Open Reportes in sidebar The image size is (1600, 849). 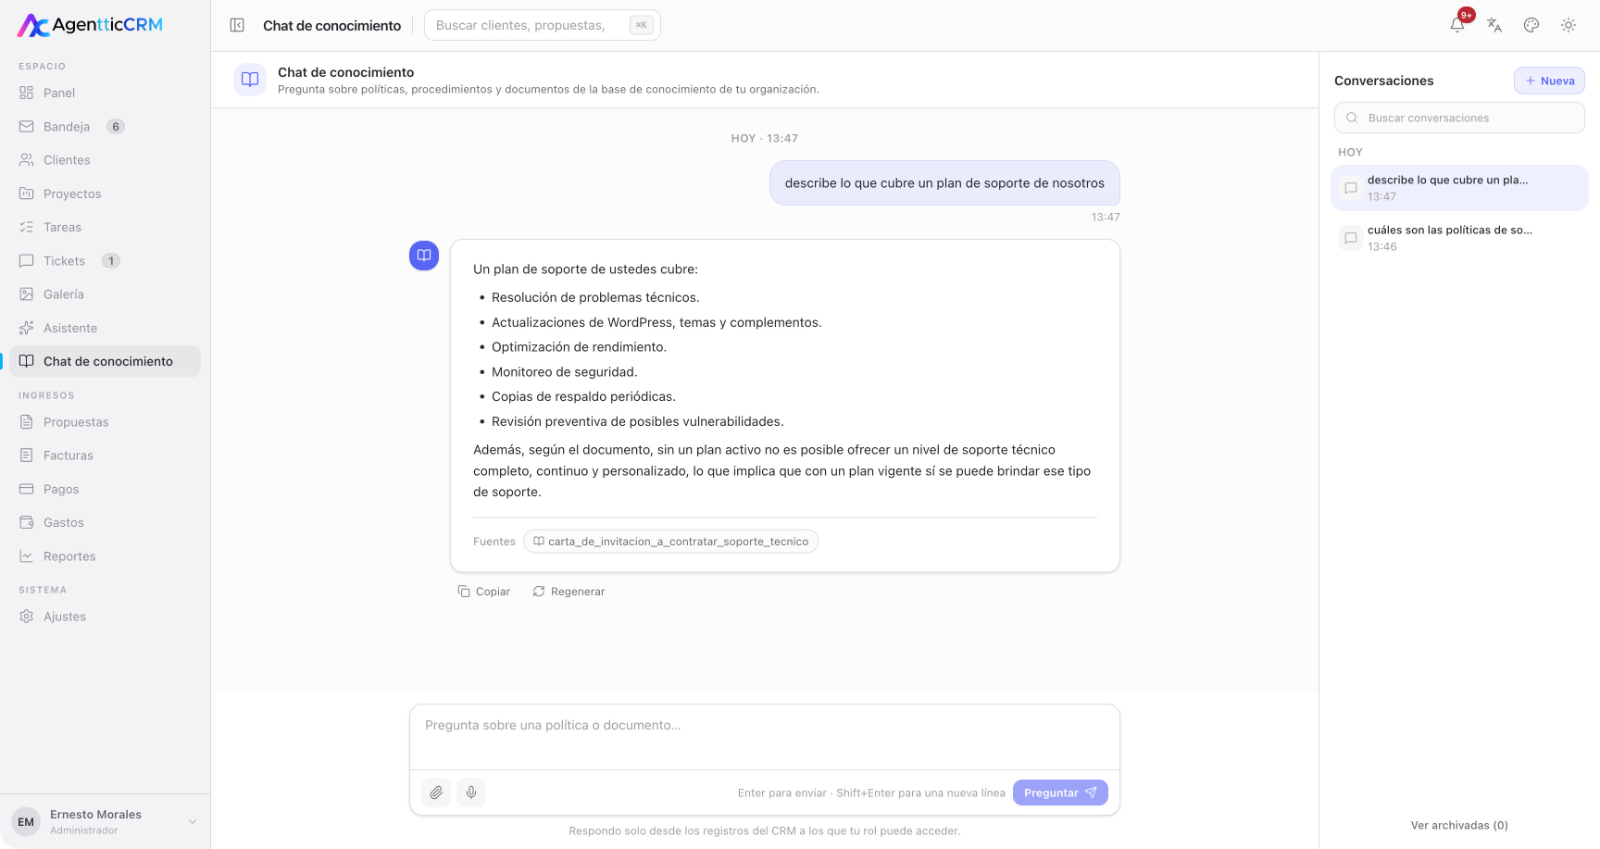coord(105,556)
